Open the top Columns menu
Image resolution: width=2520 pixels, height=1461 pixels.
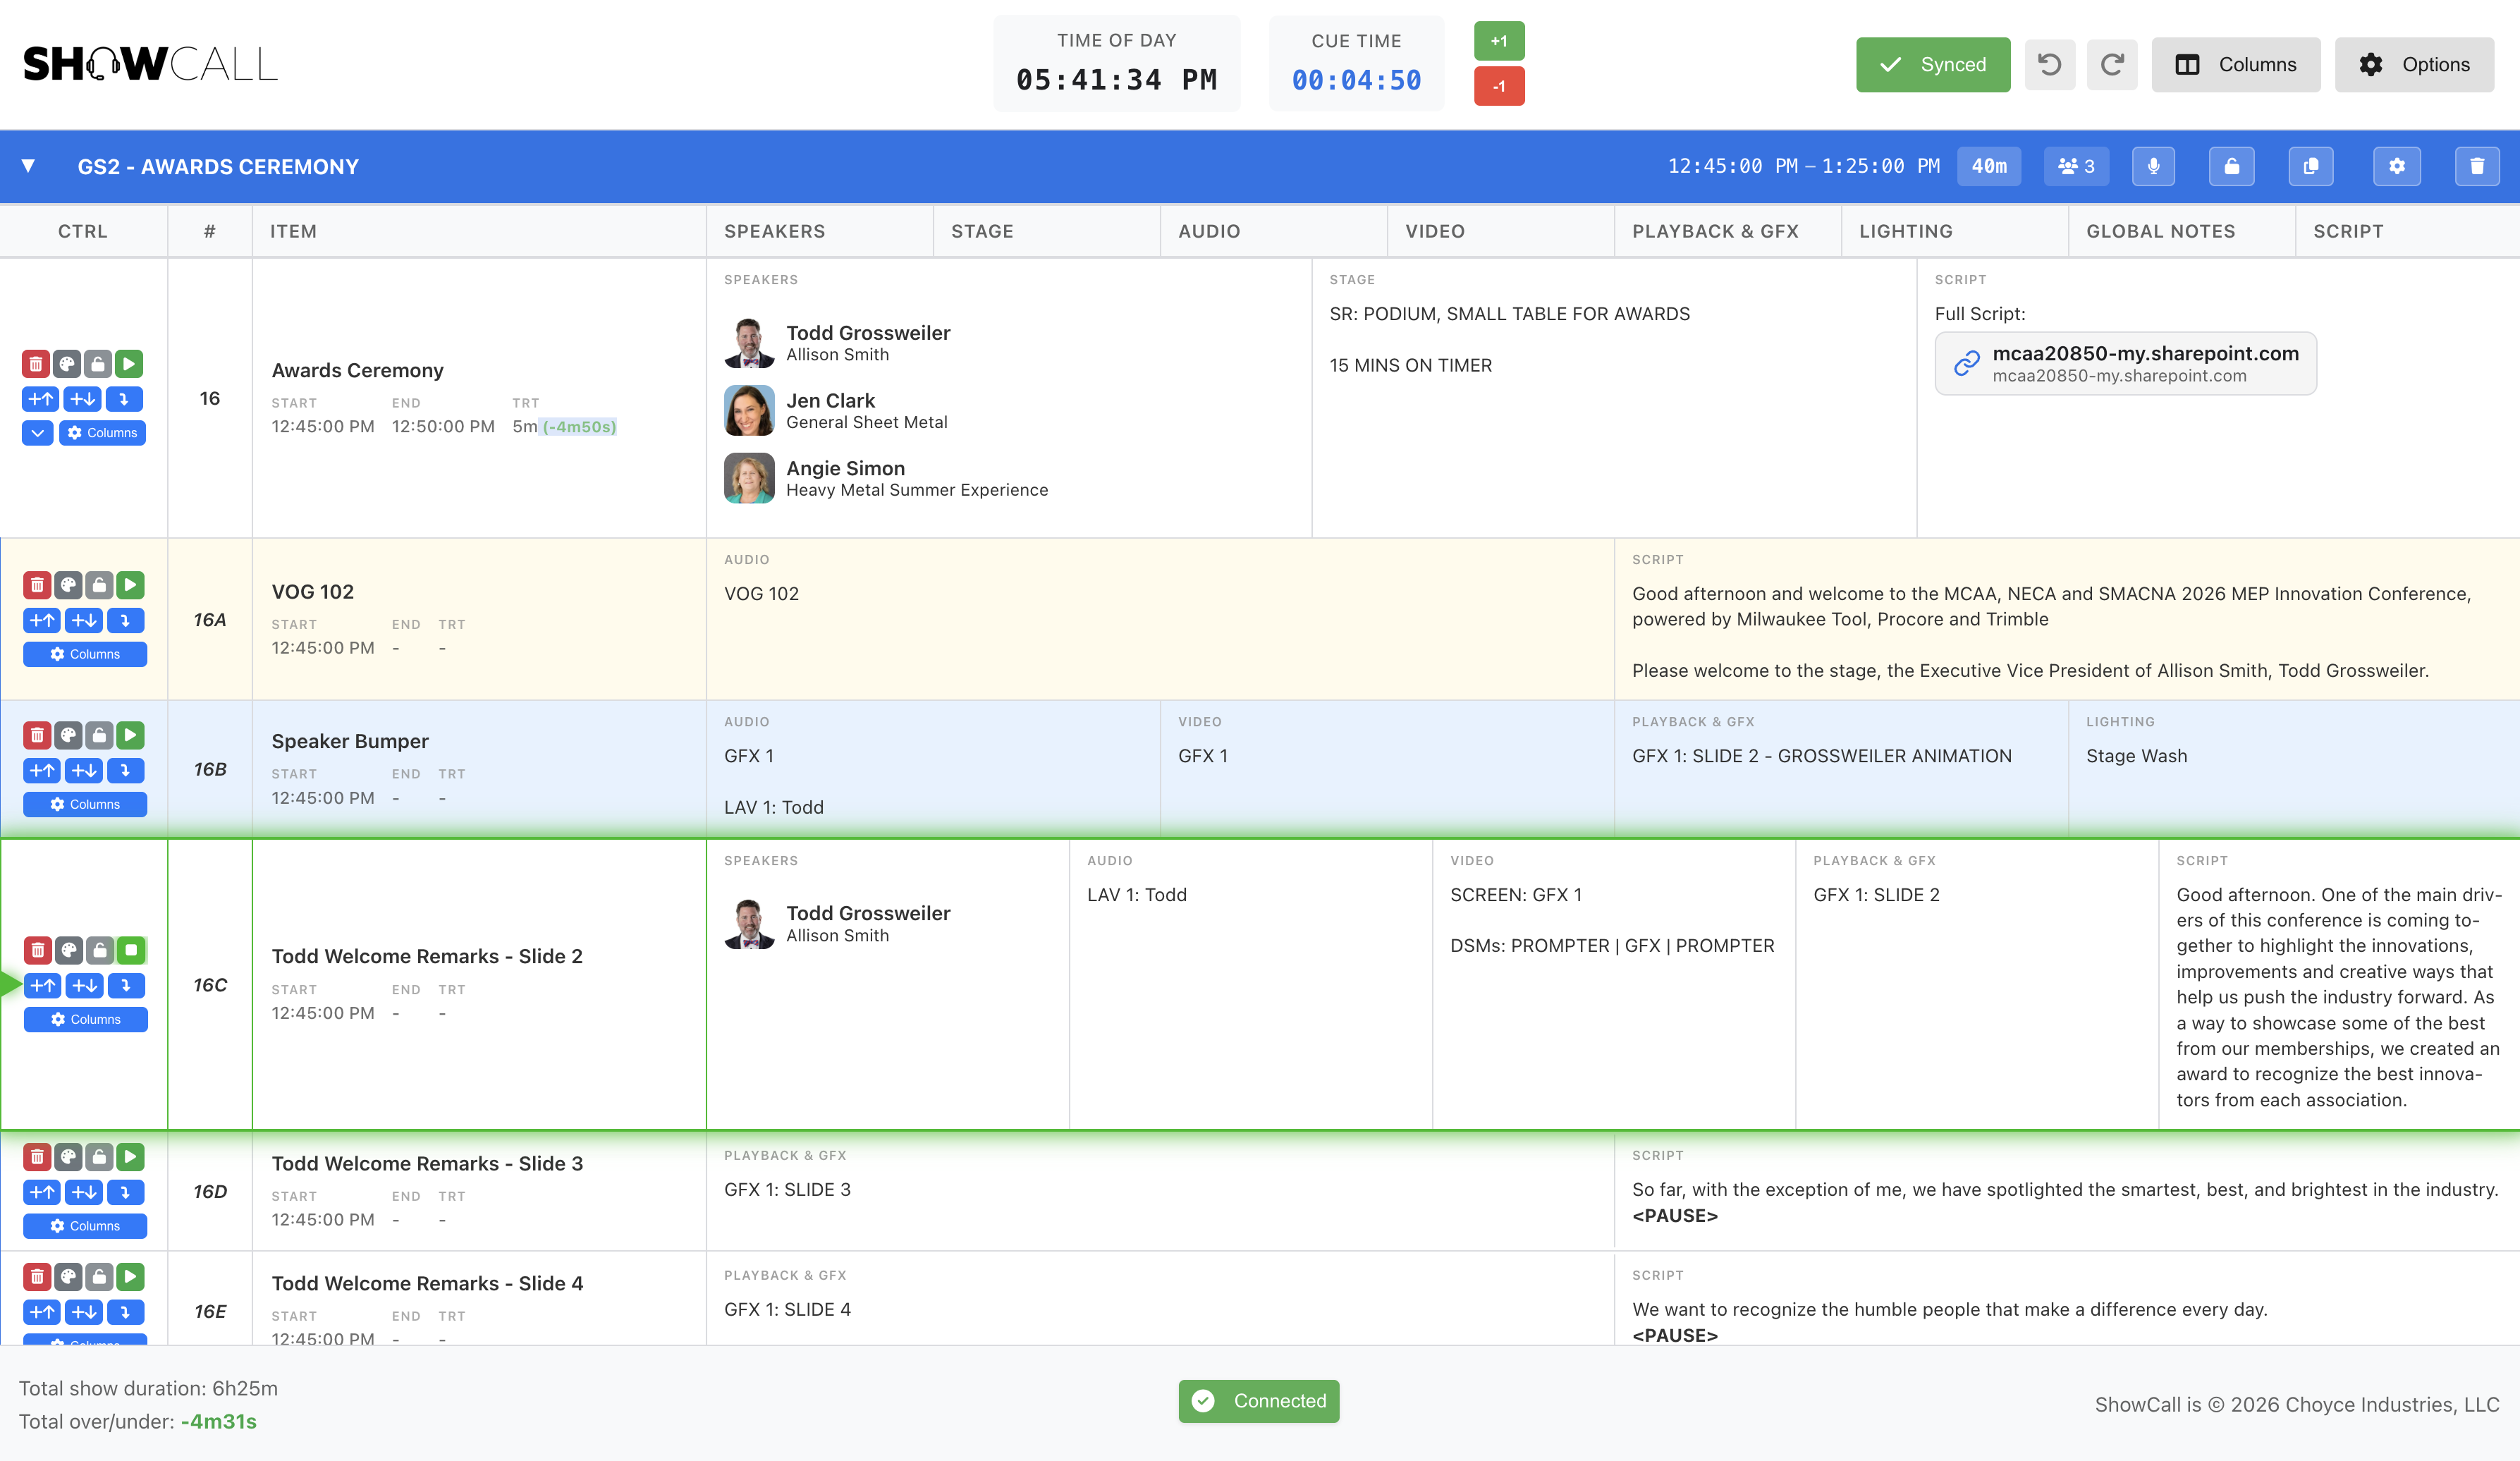click(x=2236, y=65)
